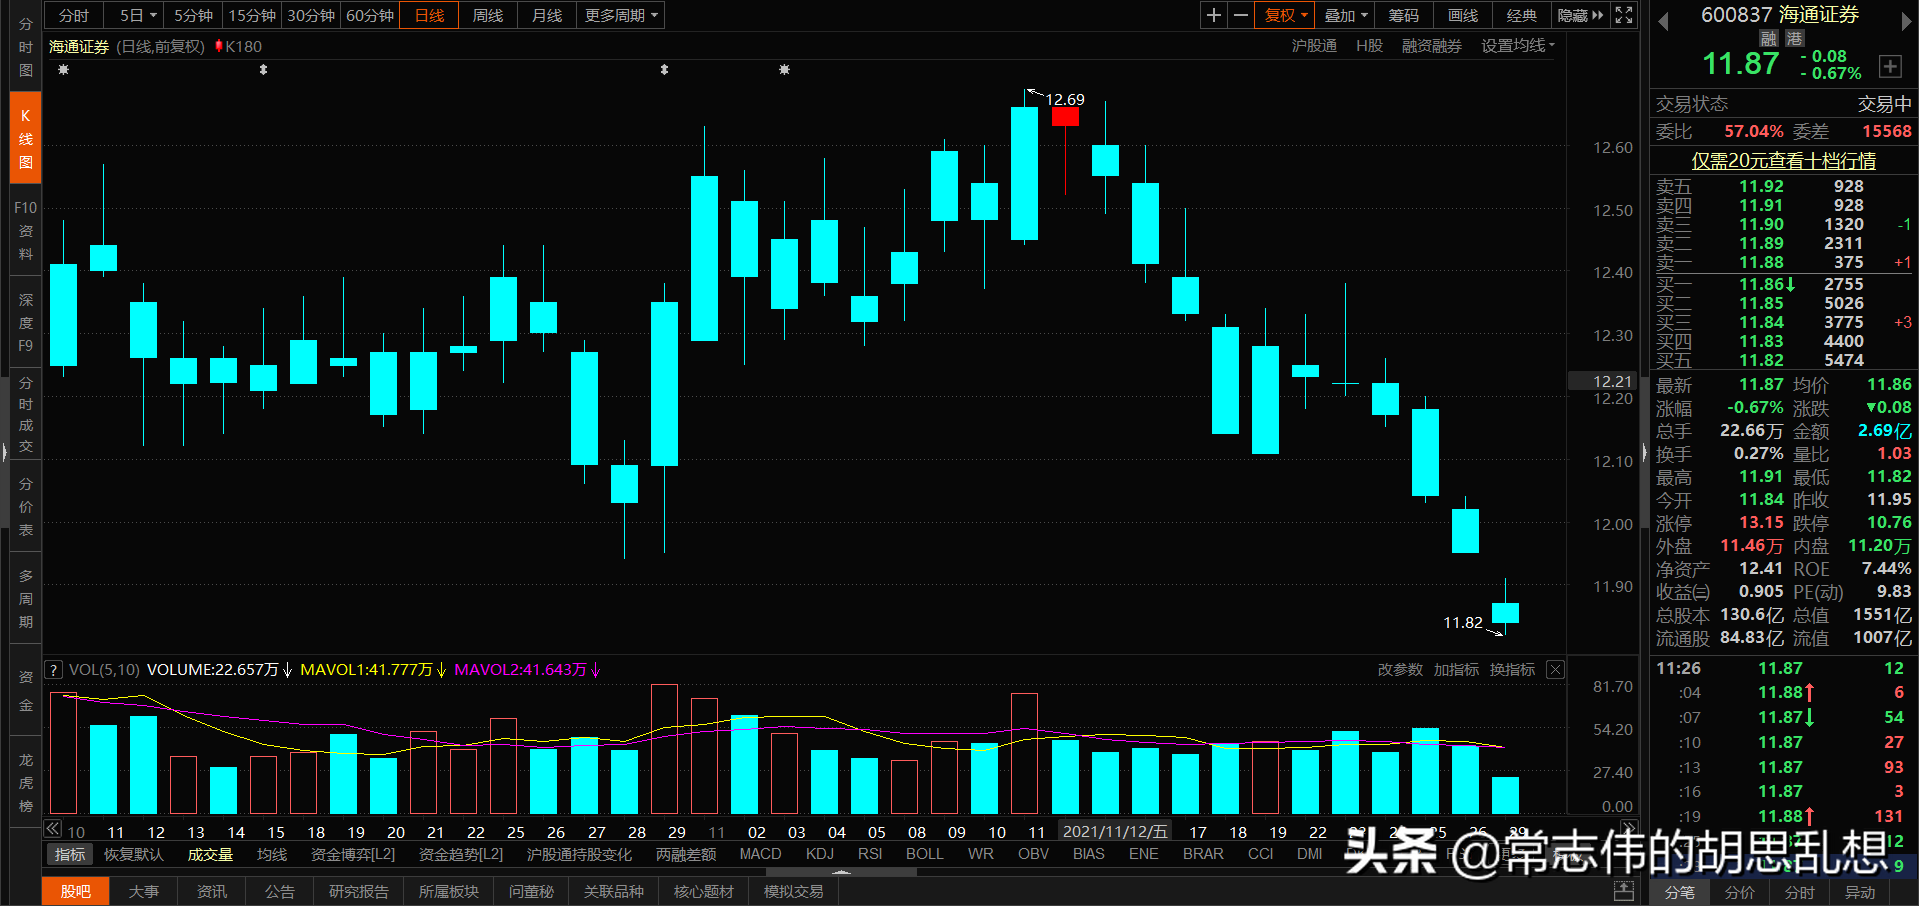Open the 深度F9 sidebar panel

coord(25,322)
